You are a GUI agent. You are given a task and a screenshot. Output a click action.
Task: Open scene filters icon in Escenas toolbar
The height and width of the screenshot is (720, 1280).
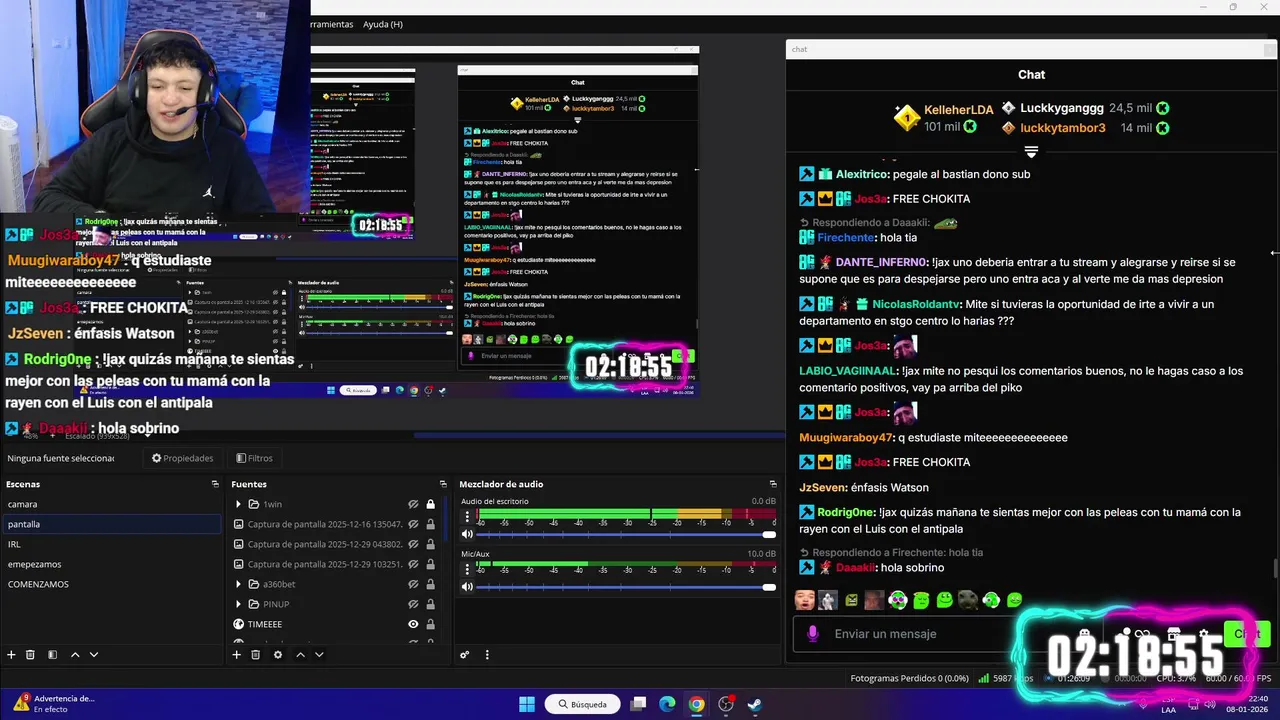[x=52, y=655]
